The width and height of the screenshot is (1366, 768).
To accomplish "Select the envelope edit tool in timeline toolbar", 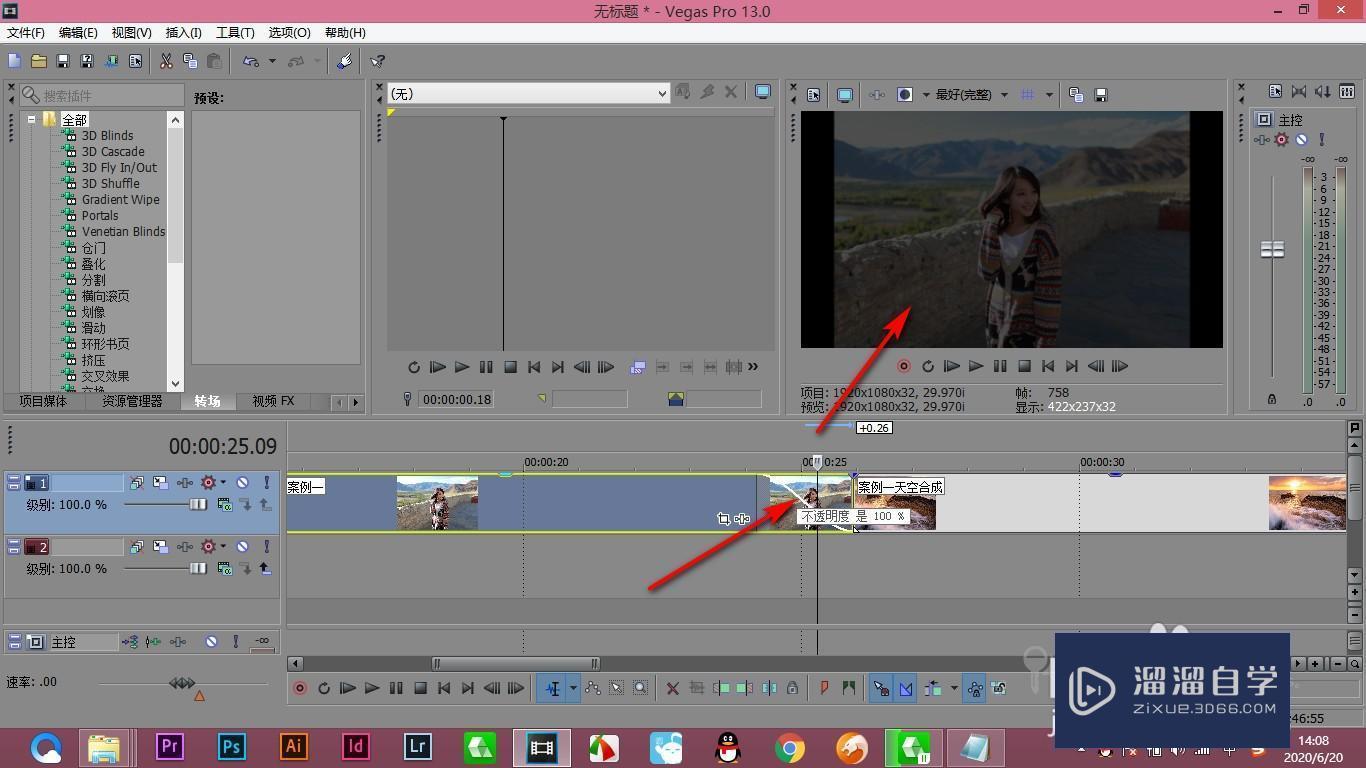I will point(593,688).
